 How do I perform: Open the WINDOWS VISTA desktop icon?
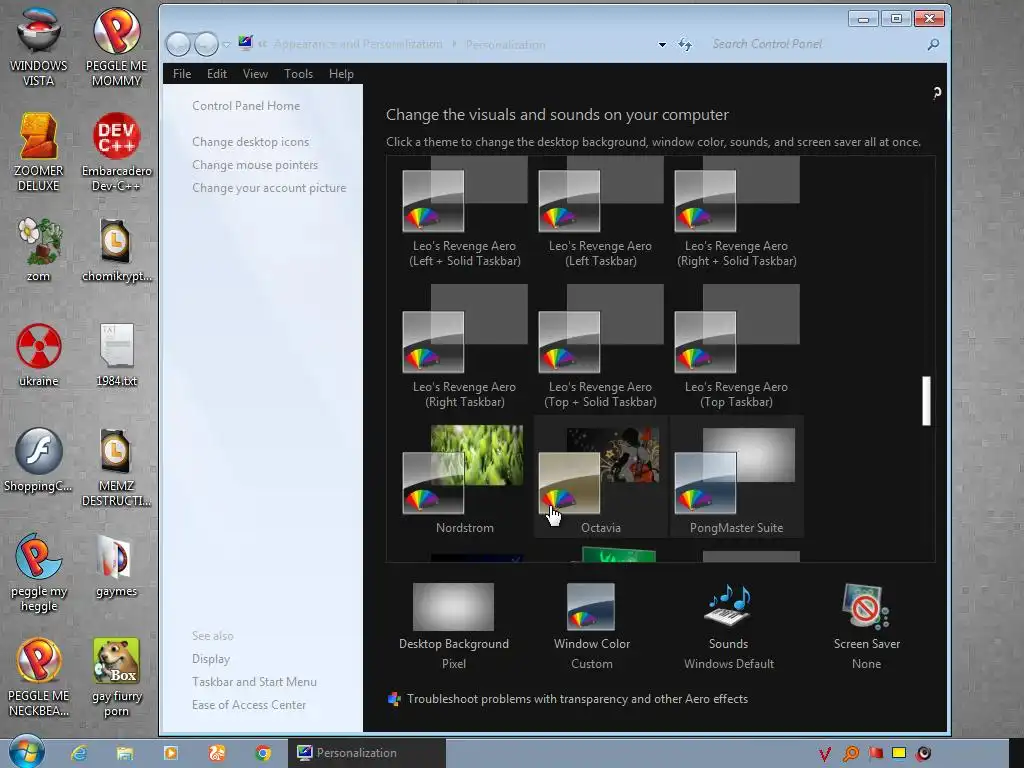coord(39,47)
